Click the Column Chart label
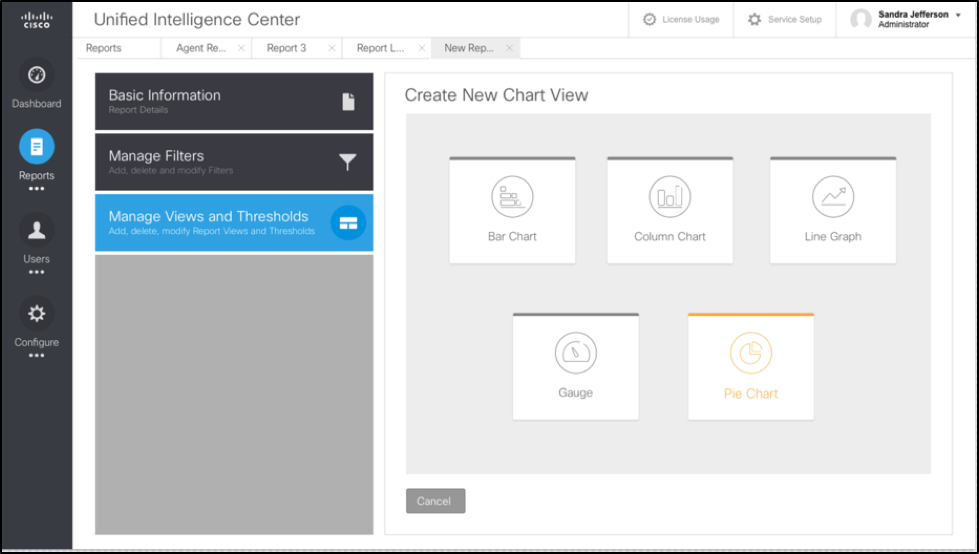Image resolution: width=979 pixels, height=554 pixels. point(670,237)
